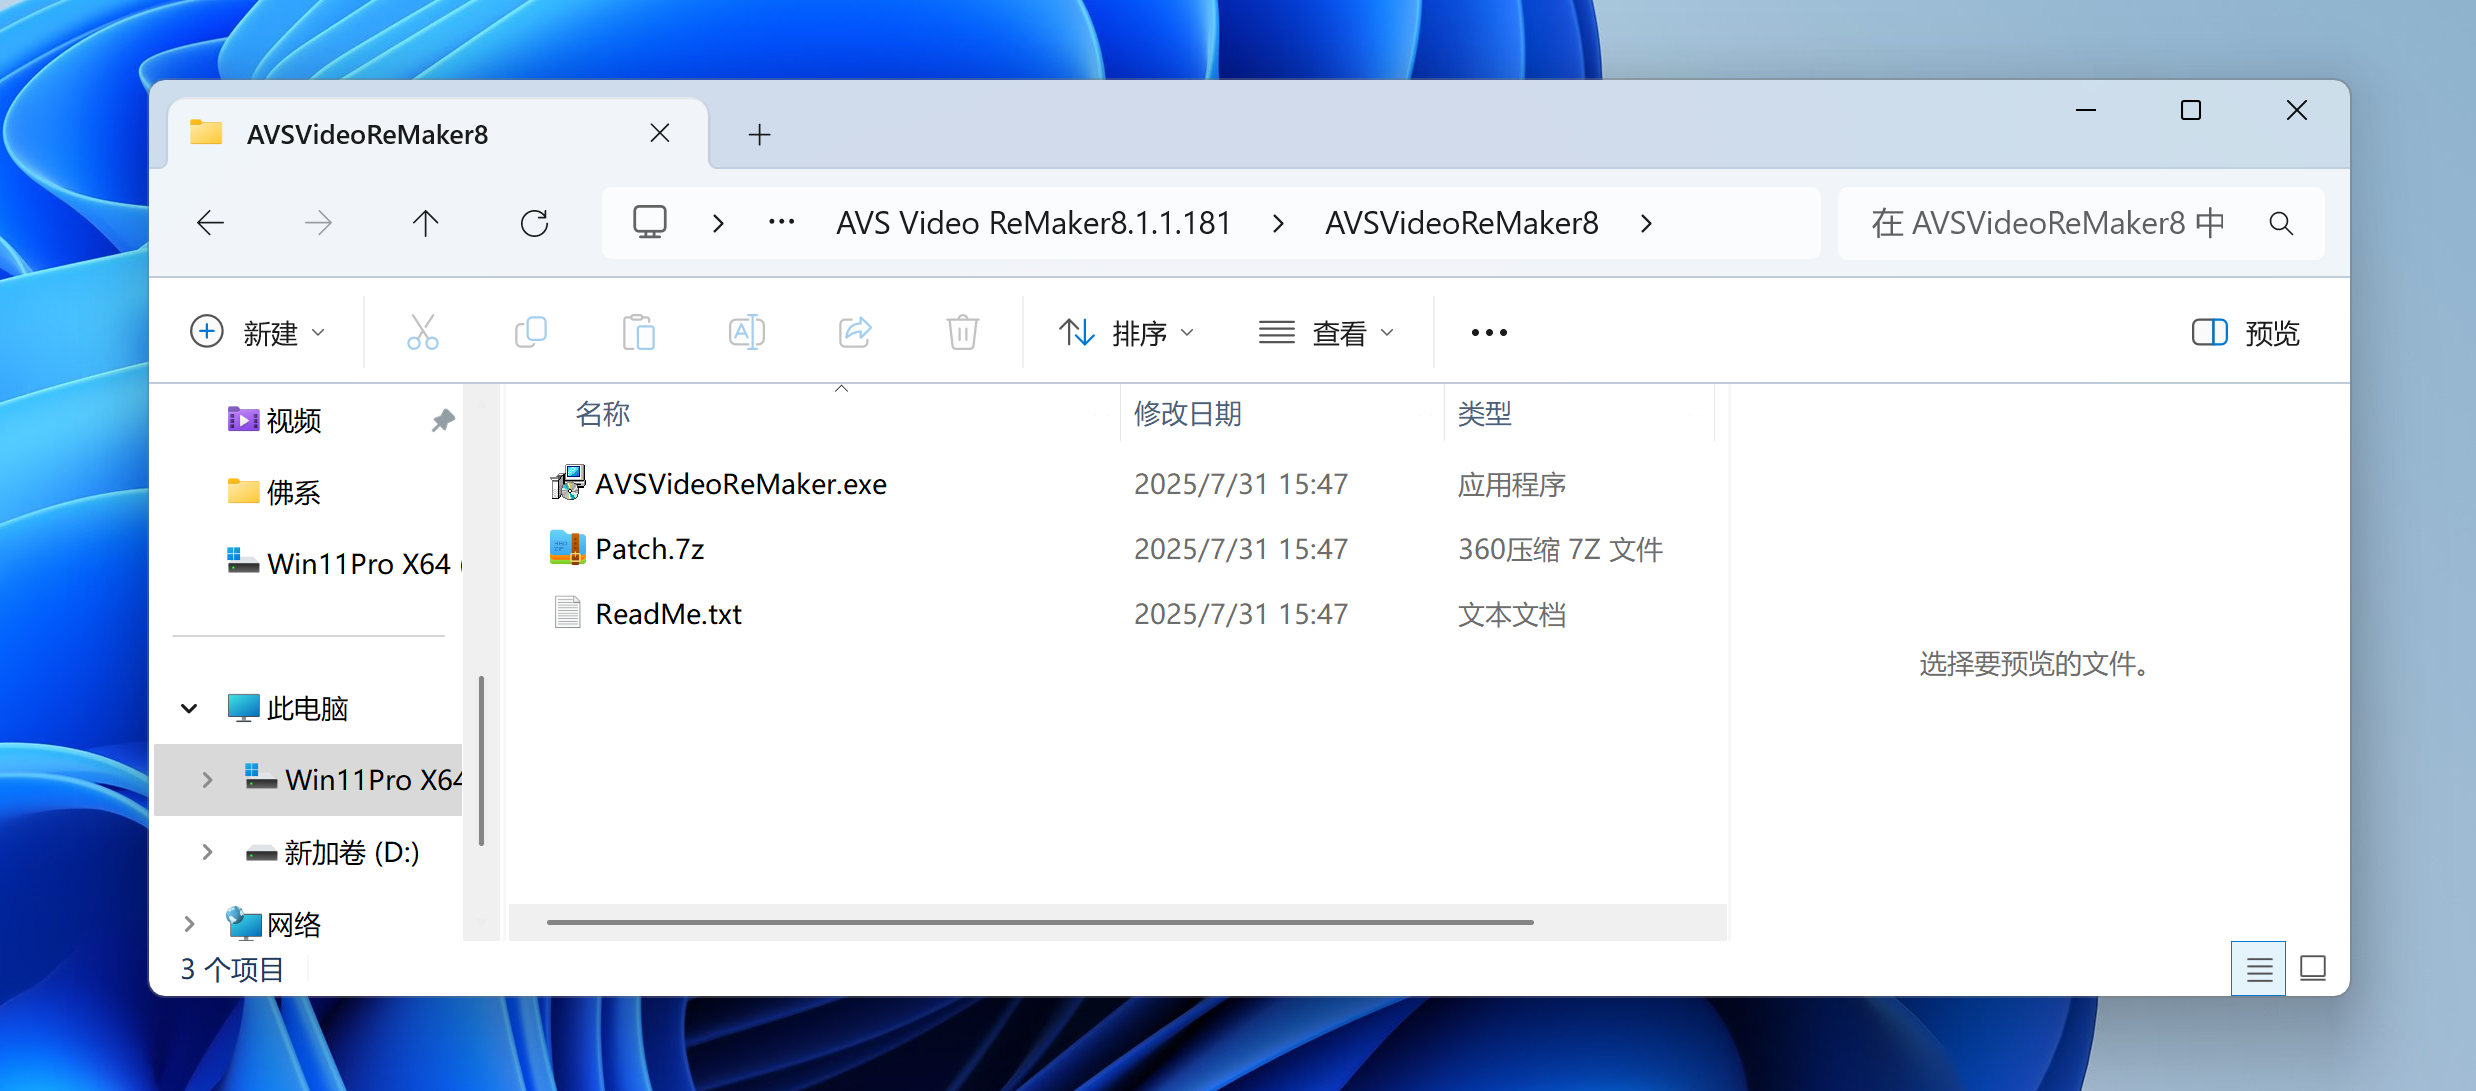Screen dimensions: 2476x1091
Task: Open a new tab with plus button
Action: [759, 135]
